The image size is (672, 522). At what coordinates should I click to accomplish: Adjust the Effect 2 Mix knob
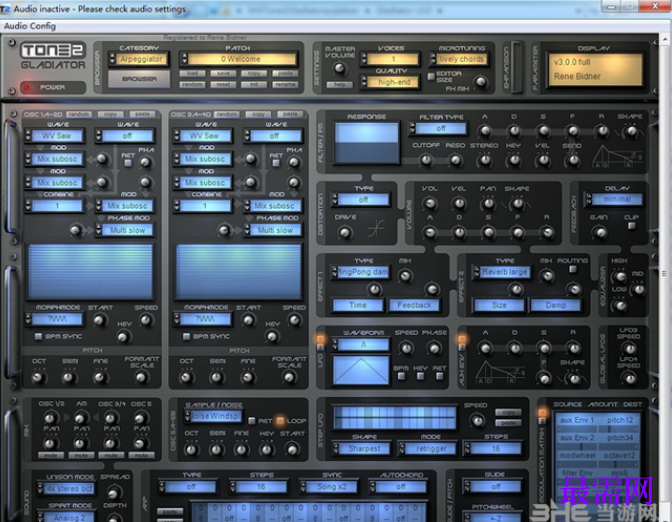[546, 276]
